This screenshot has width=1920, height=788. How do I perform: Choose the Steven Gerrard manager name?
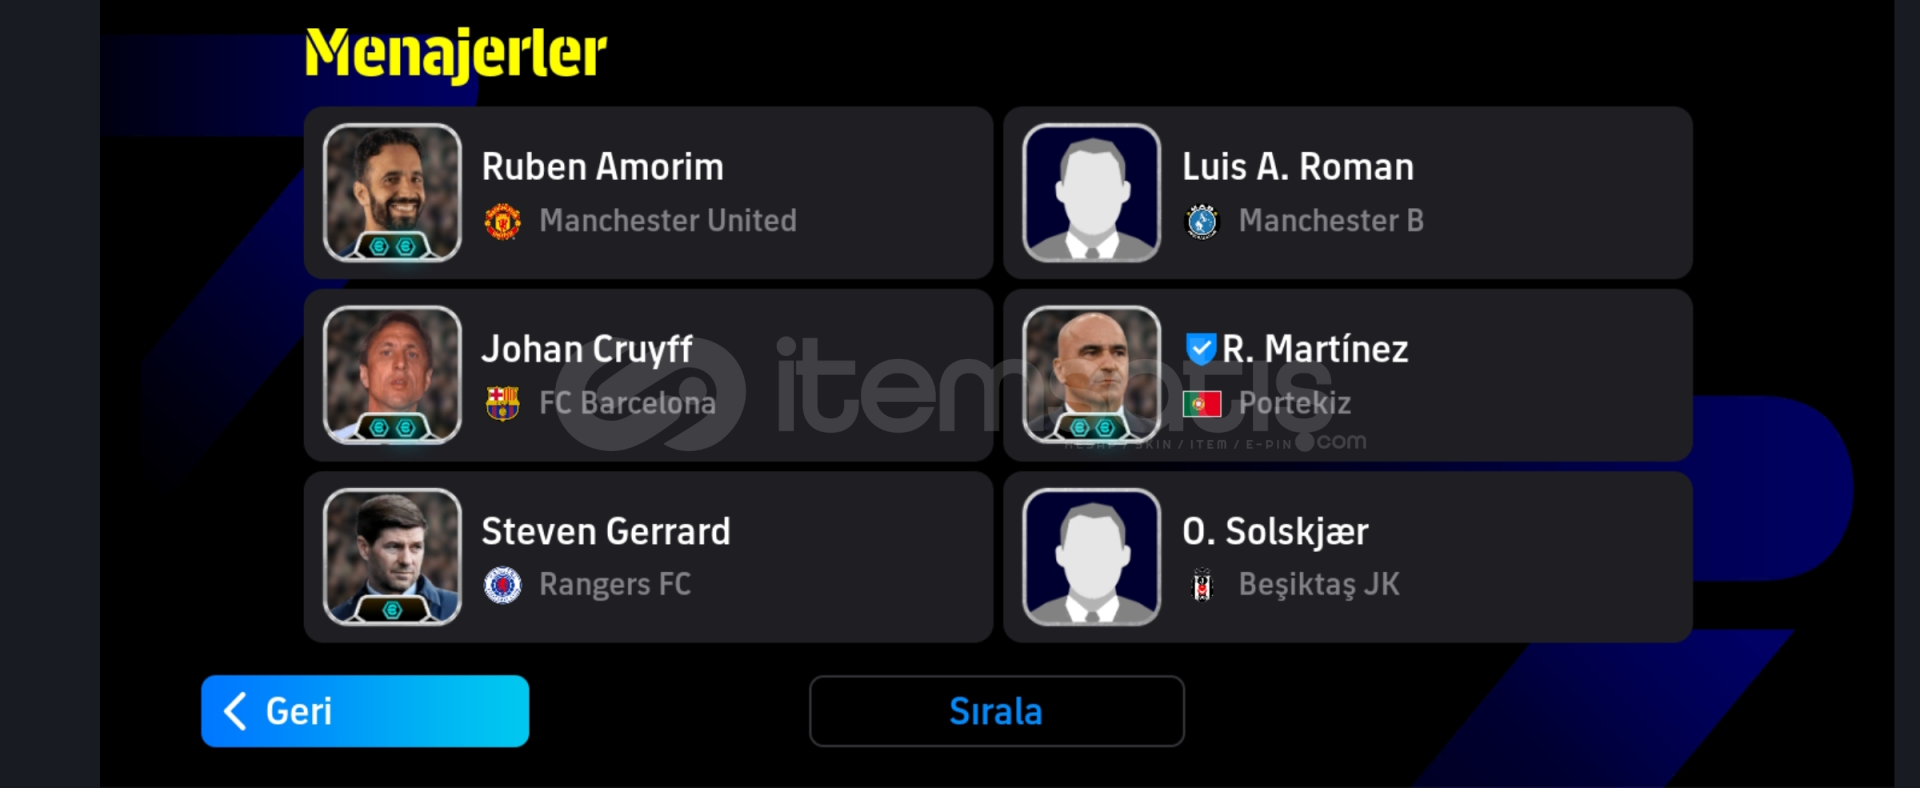click(x=606, y=531)
